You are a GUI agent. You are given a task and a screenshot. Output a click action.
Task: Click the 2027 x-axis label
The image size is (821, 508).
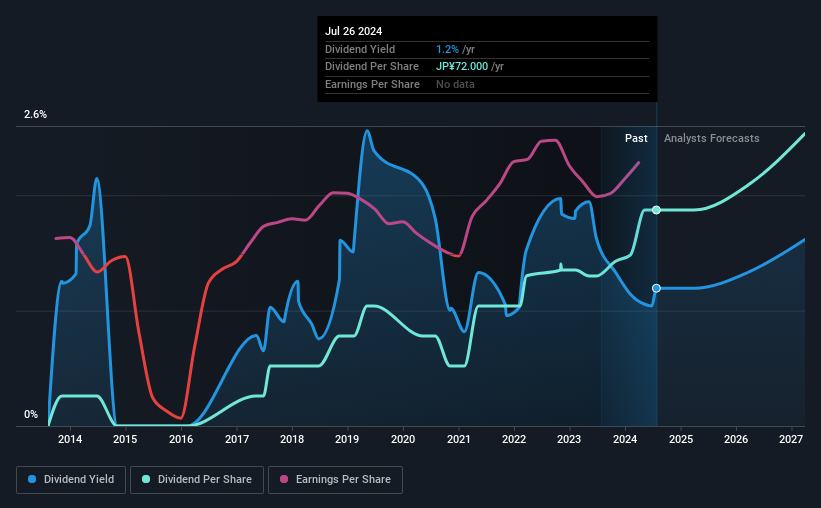[x=791, y=439]
